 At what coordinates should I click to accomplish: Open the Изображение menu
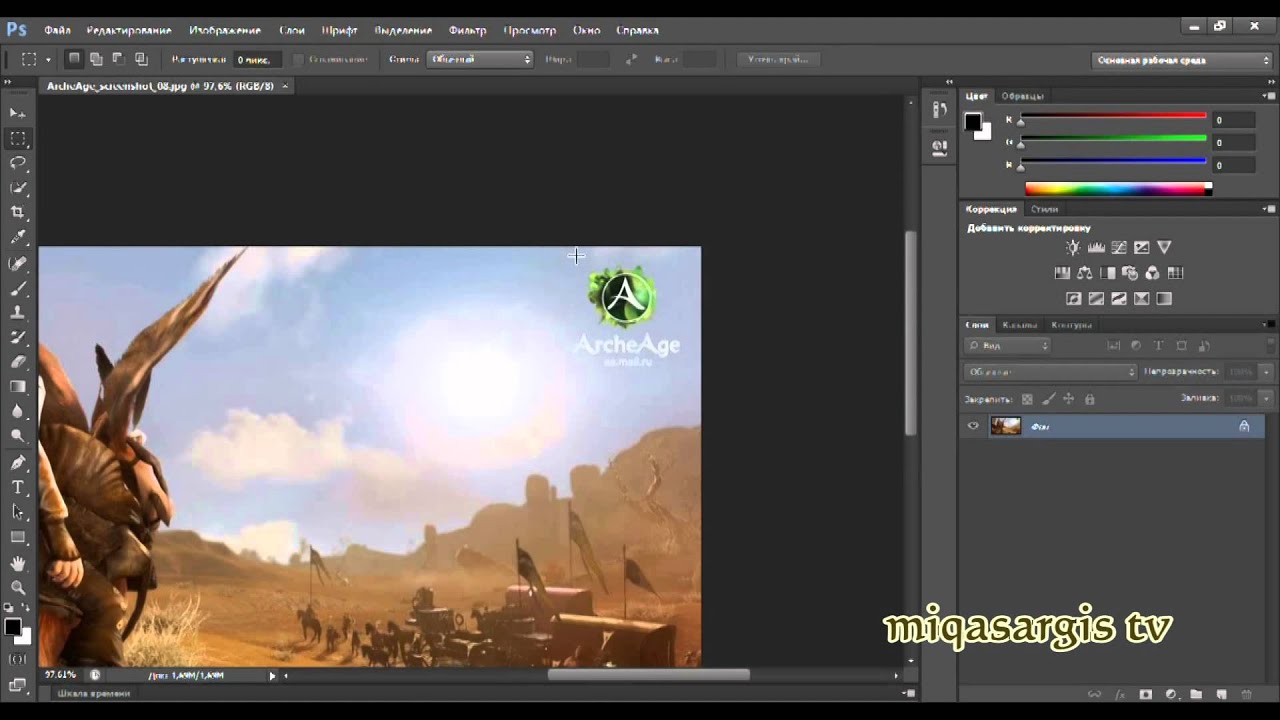225,31
